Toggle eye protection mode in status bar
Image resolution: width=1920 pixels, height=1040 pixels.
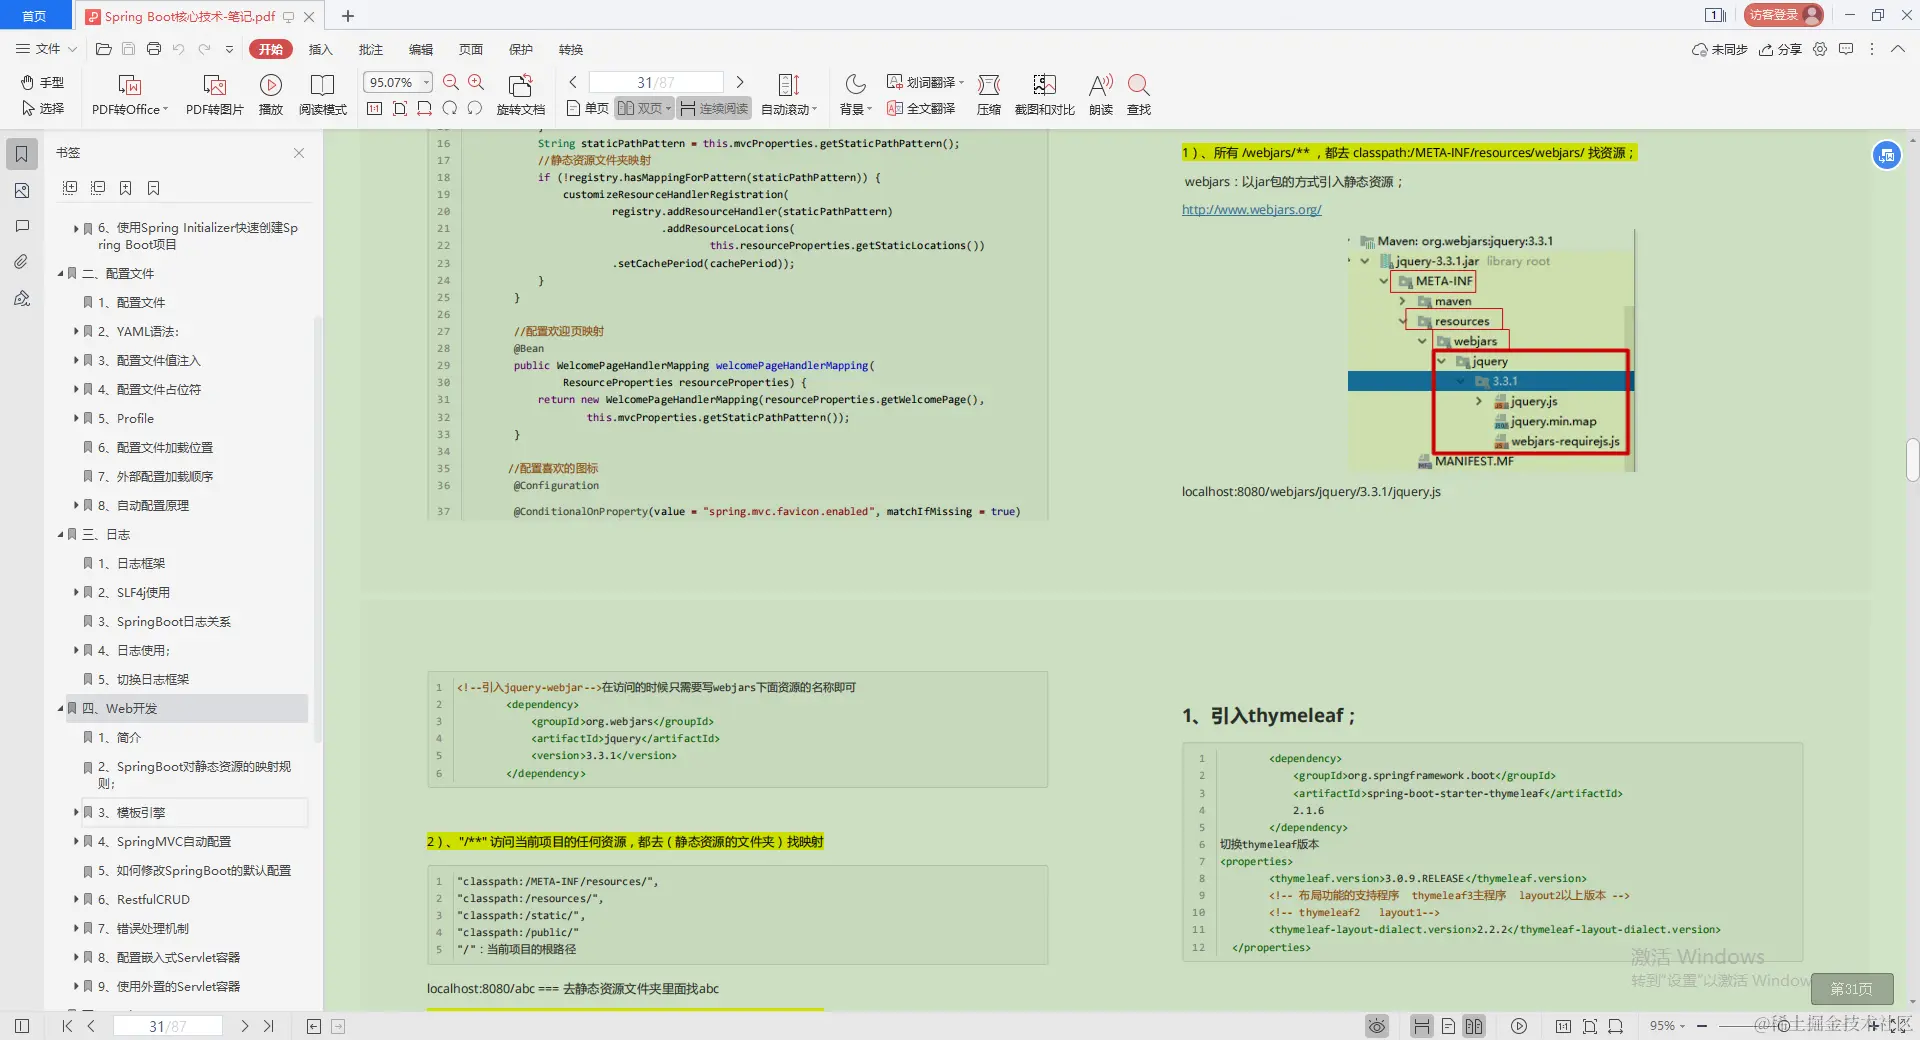point(1377,1026)
